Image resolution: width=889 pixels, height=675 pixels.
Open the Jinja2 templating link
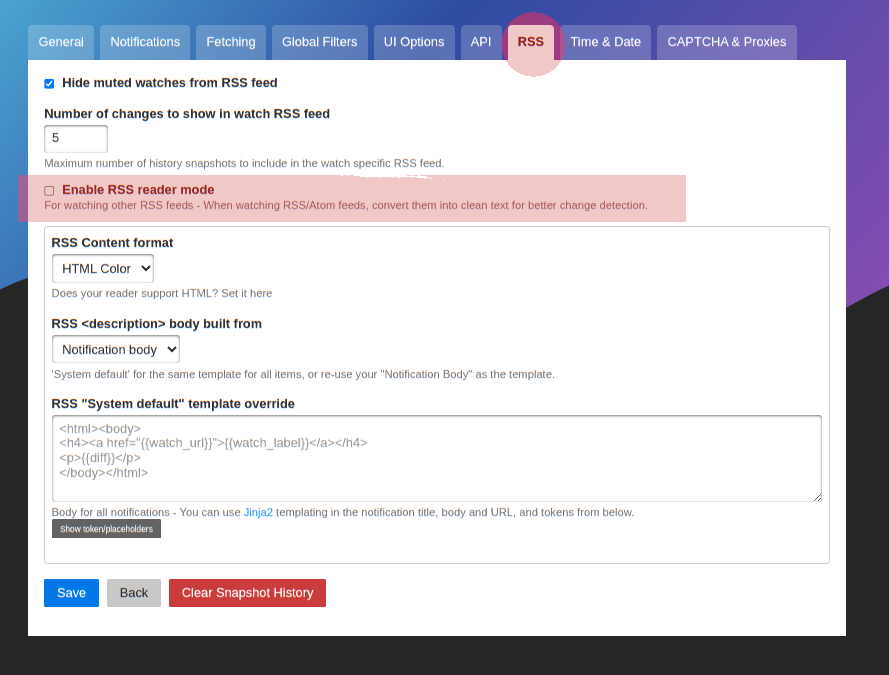[x=258, y=512]
